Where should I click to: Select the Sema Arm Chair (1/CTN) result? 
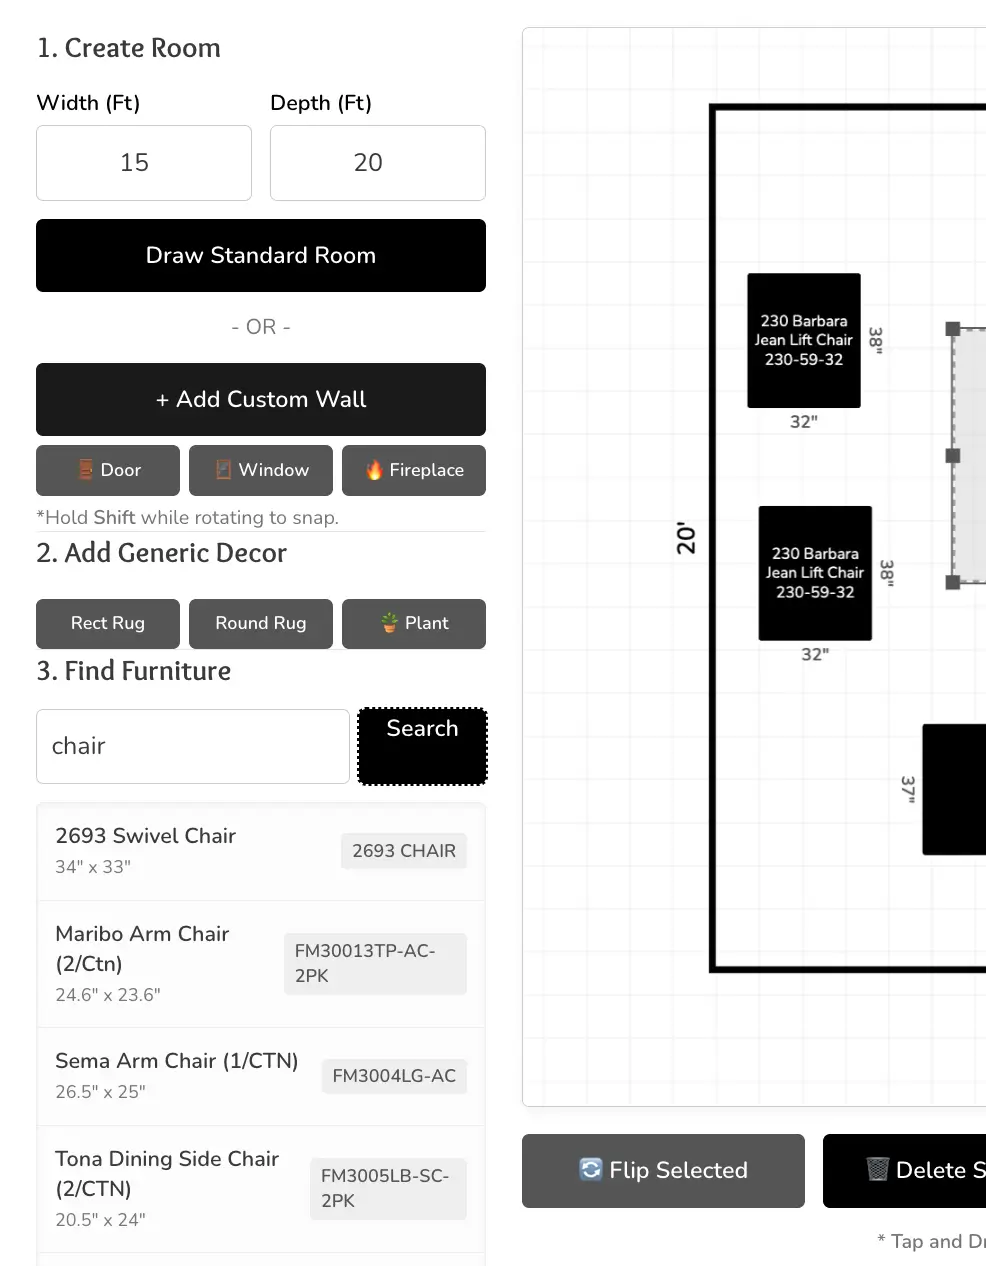(261, 1077)
